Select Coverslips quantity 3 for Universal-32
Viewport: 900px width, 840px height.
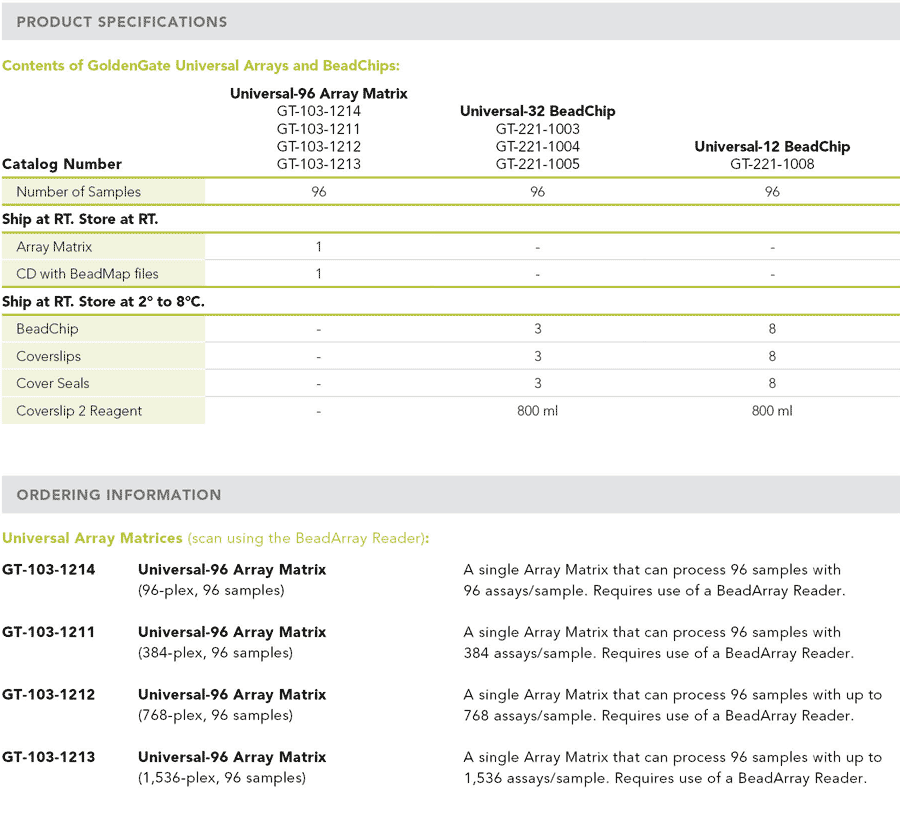point(537,356)
